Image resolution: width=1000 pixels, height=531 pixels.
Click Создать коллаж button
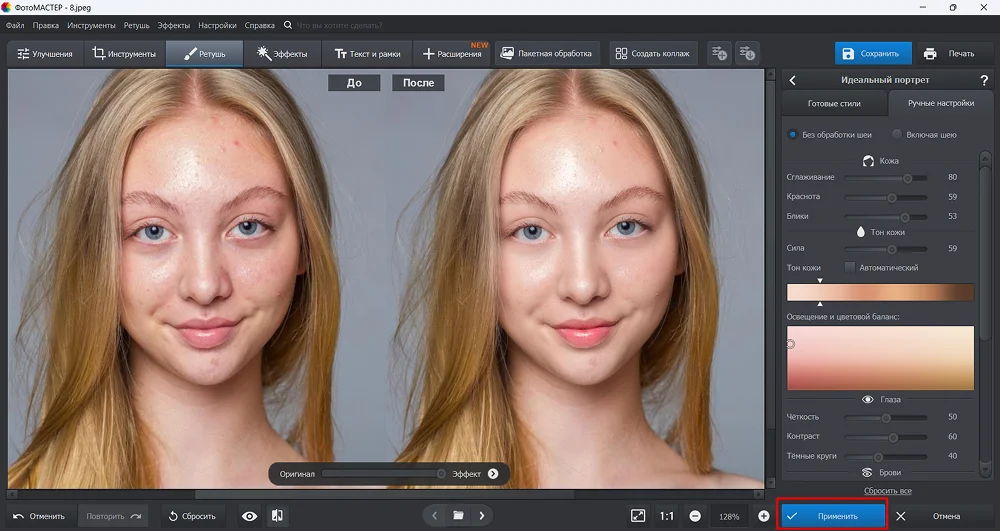click(653, 54)
